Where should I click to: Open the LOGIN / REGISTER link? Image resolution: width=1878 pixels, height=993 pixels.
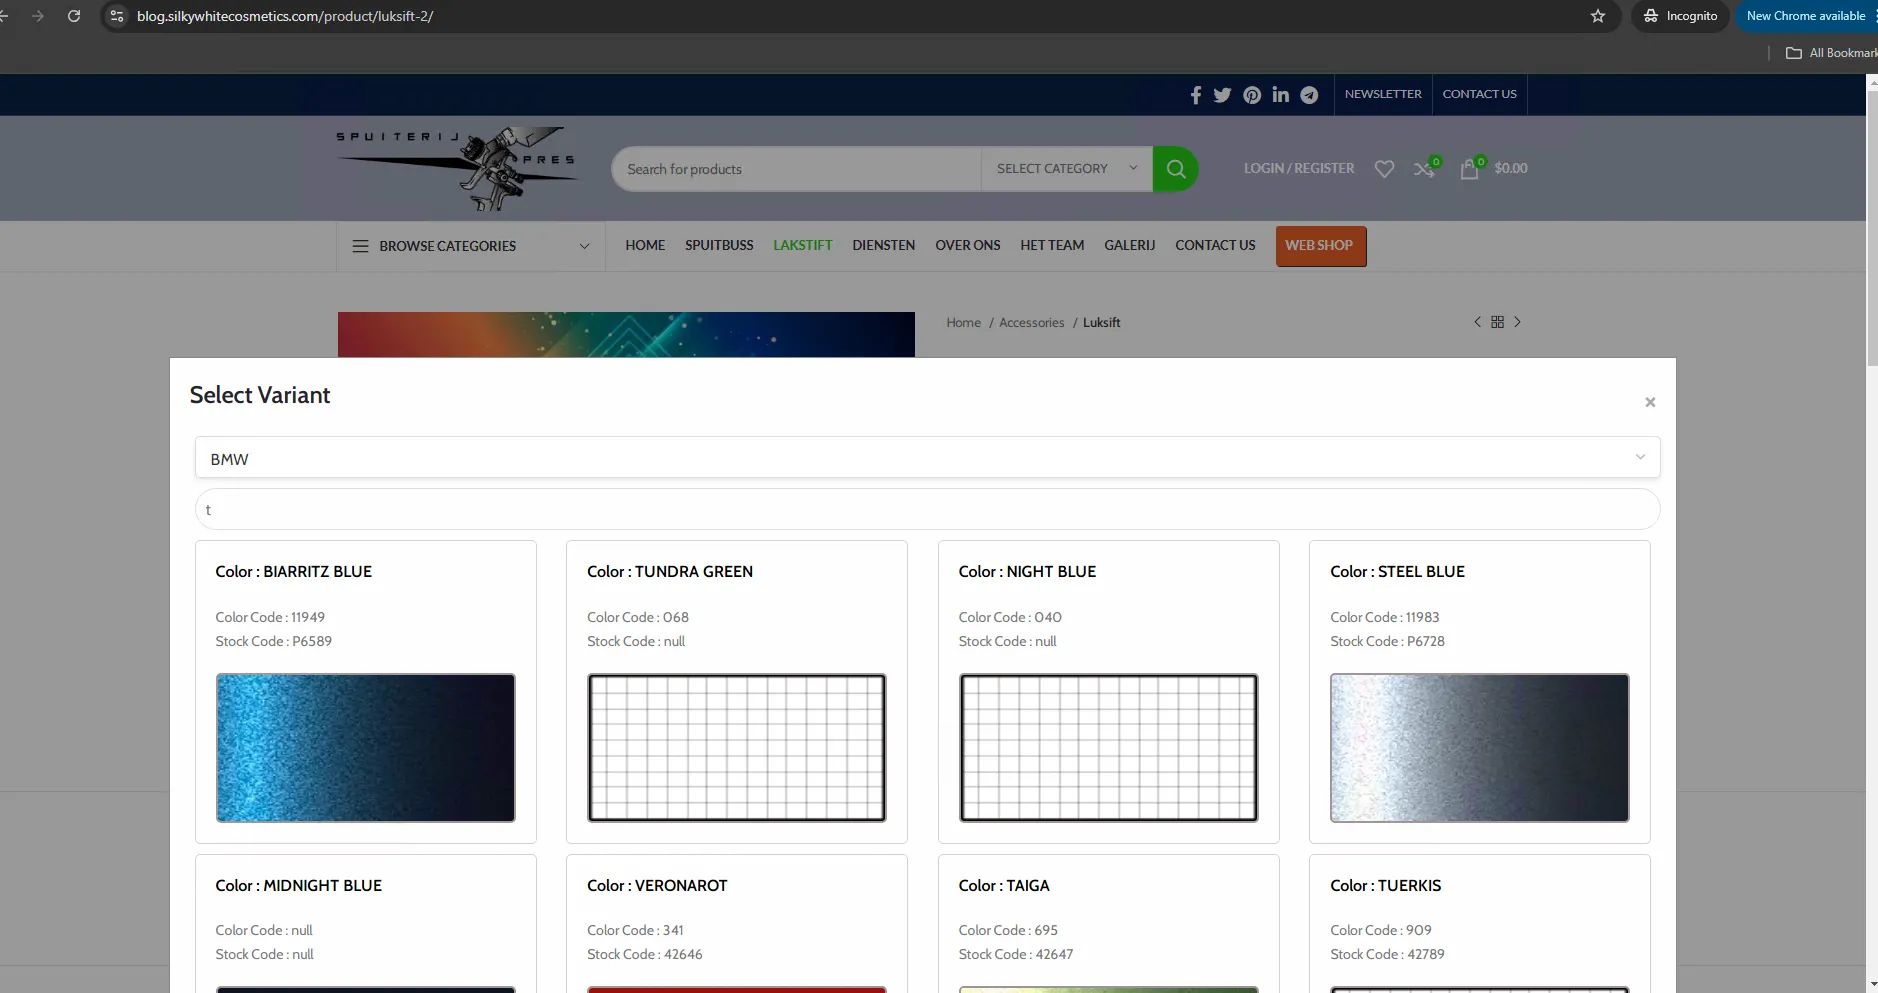click(x=1297, y=168)
